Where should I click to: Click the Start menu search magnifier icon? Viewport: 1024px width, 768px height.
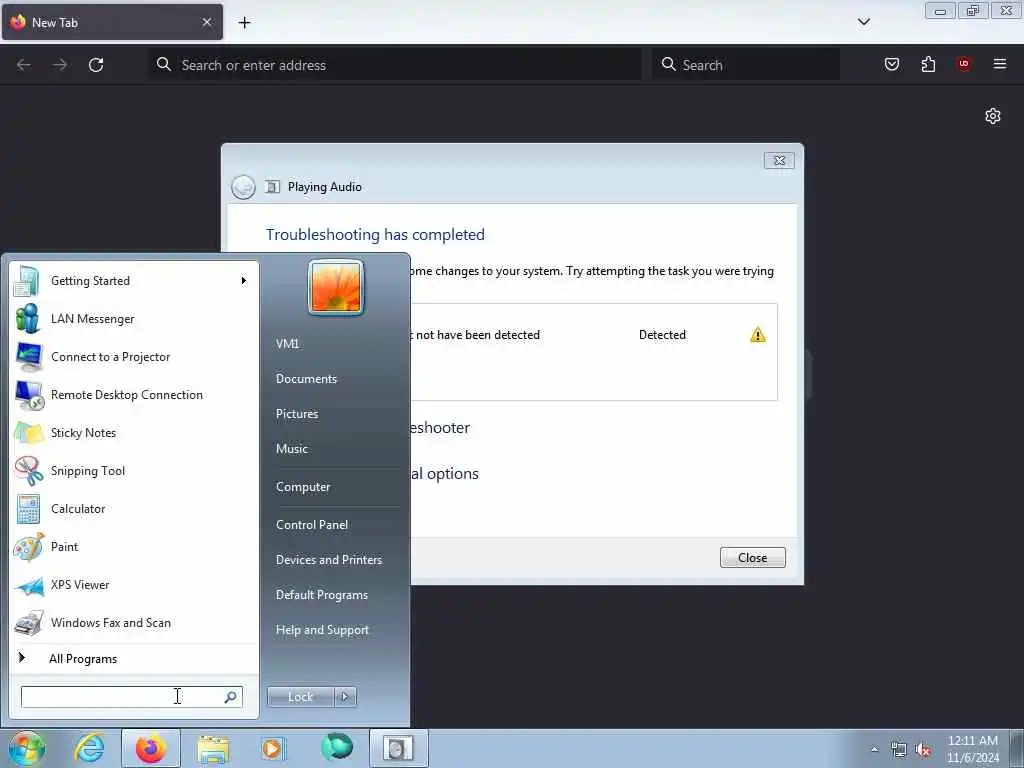231,697
